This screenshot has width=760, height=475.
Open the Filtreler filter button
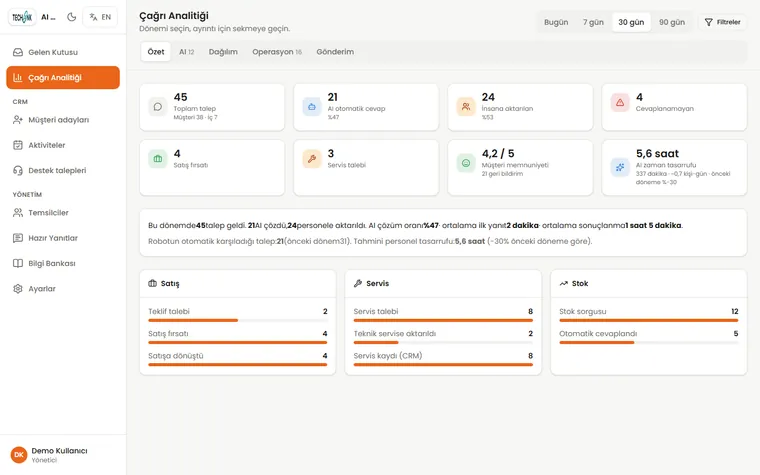click(x=722, y=22)
